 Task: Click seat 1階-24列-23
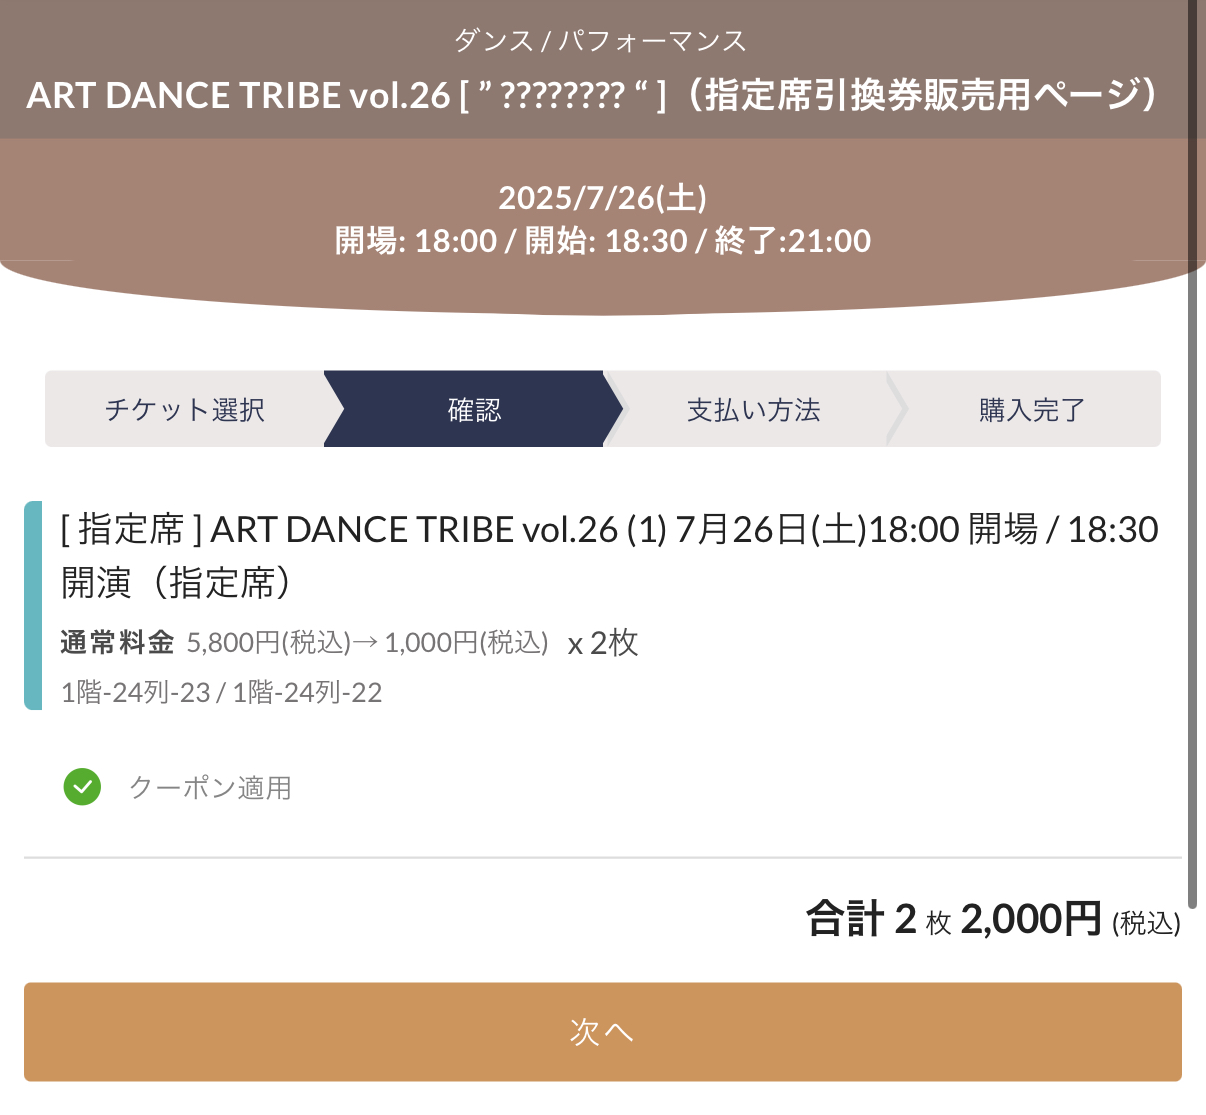point(136,693)
